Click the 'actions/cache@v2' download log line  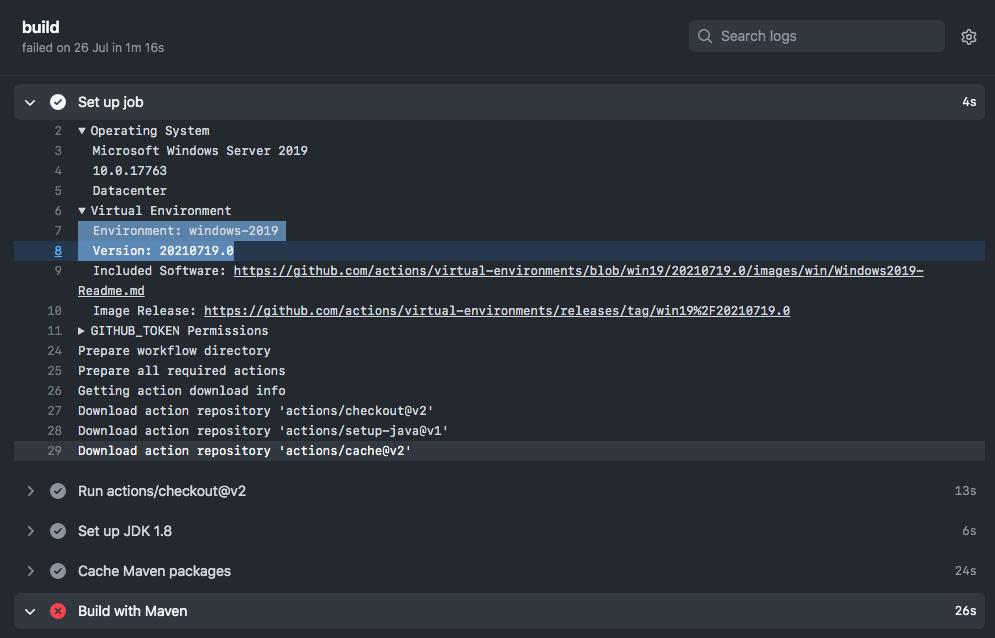[244, 451]
